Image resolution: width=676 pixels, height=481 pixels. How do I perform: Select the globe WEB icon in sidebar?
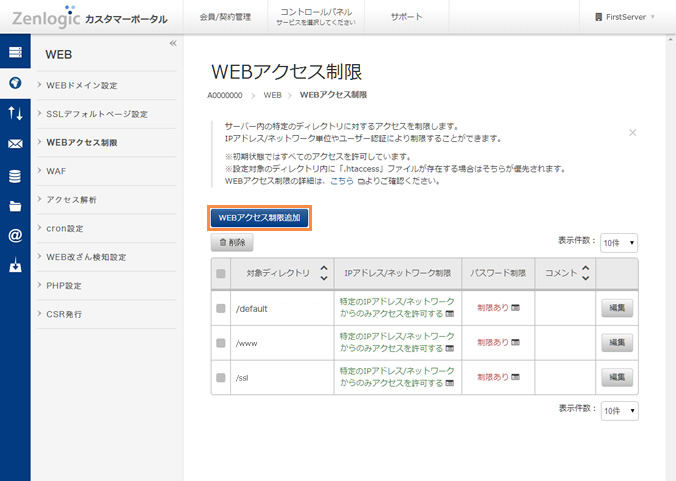point(15,83)
